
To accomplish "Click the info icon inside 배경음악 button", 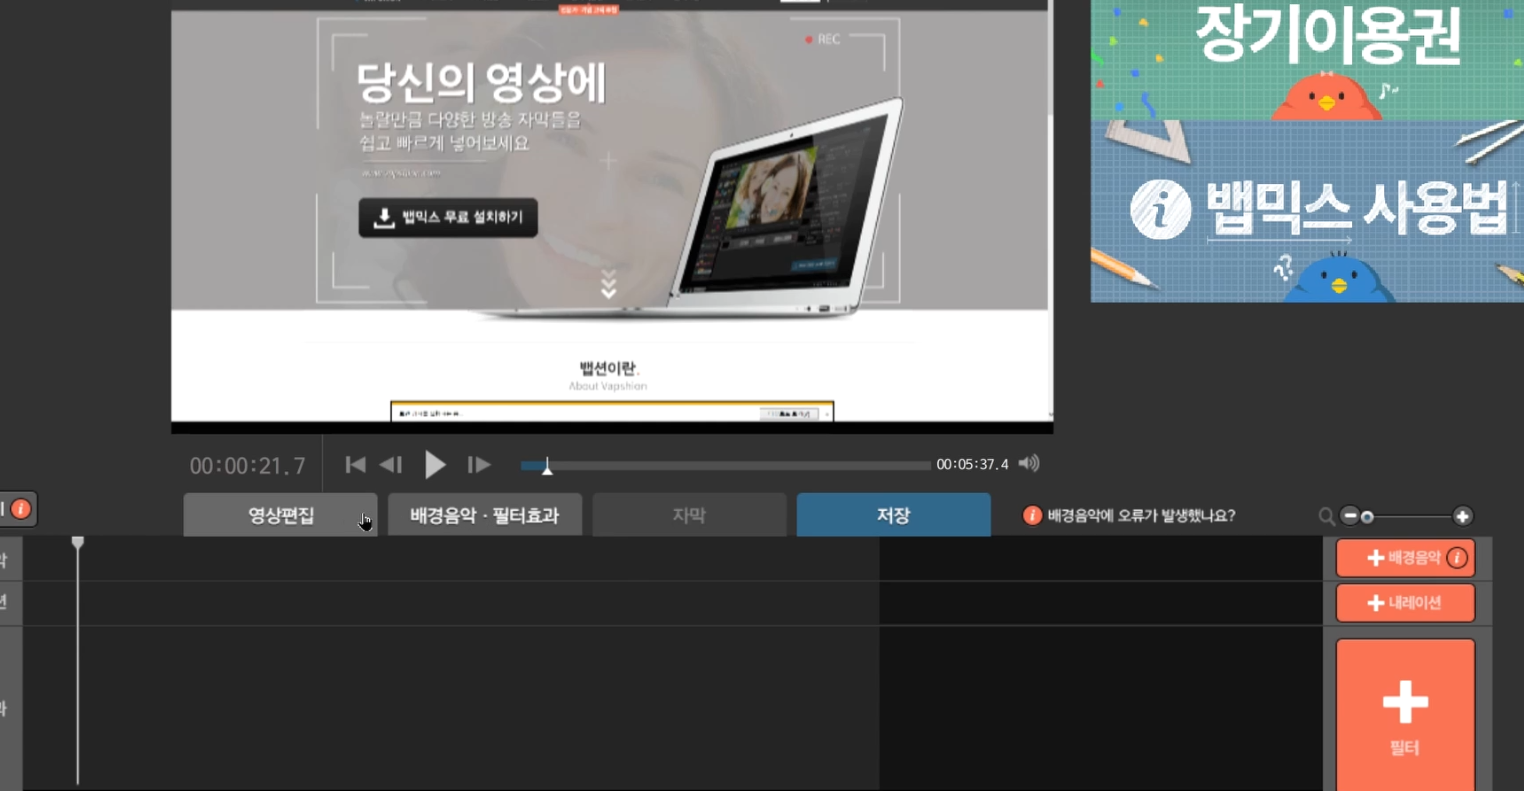I will (1457, 558).
